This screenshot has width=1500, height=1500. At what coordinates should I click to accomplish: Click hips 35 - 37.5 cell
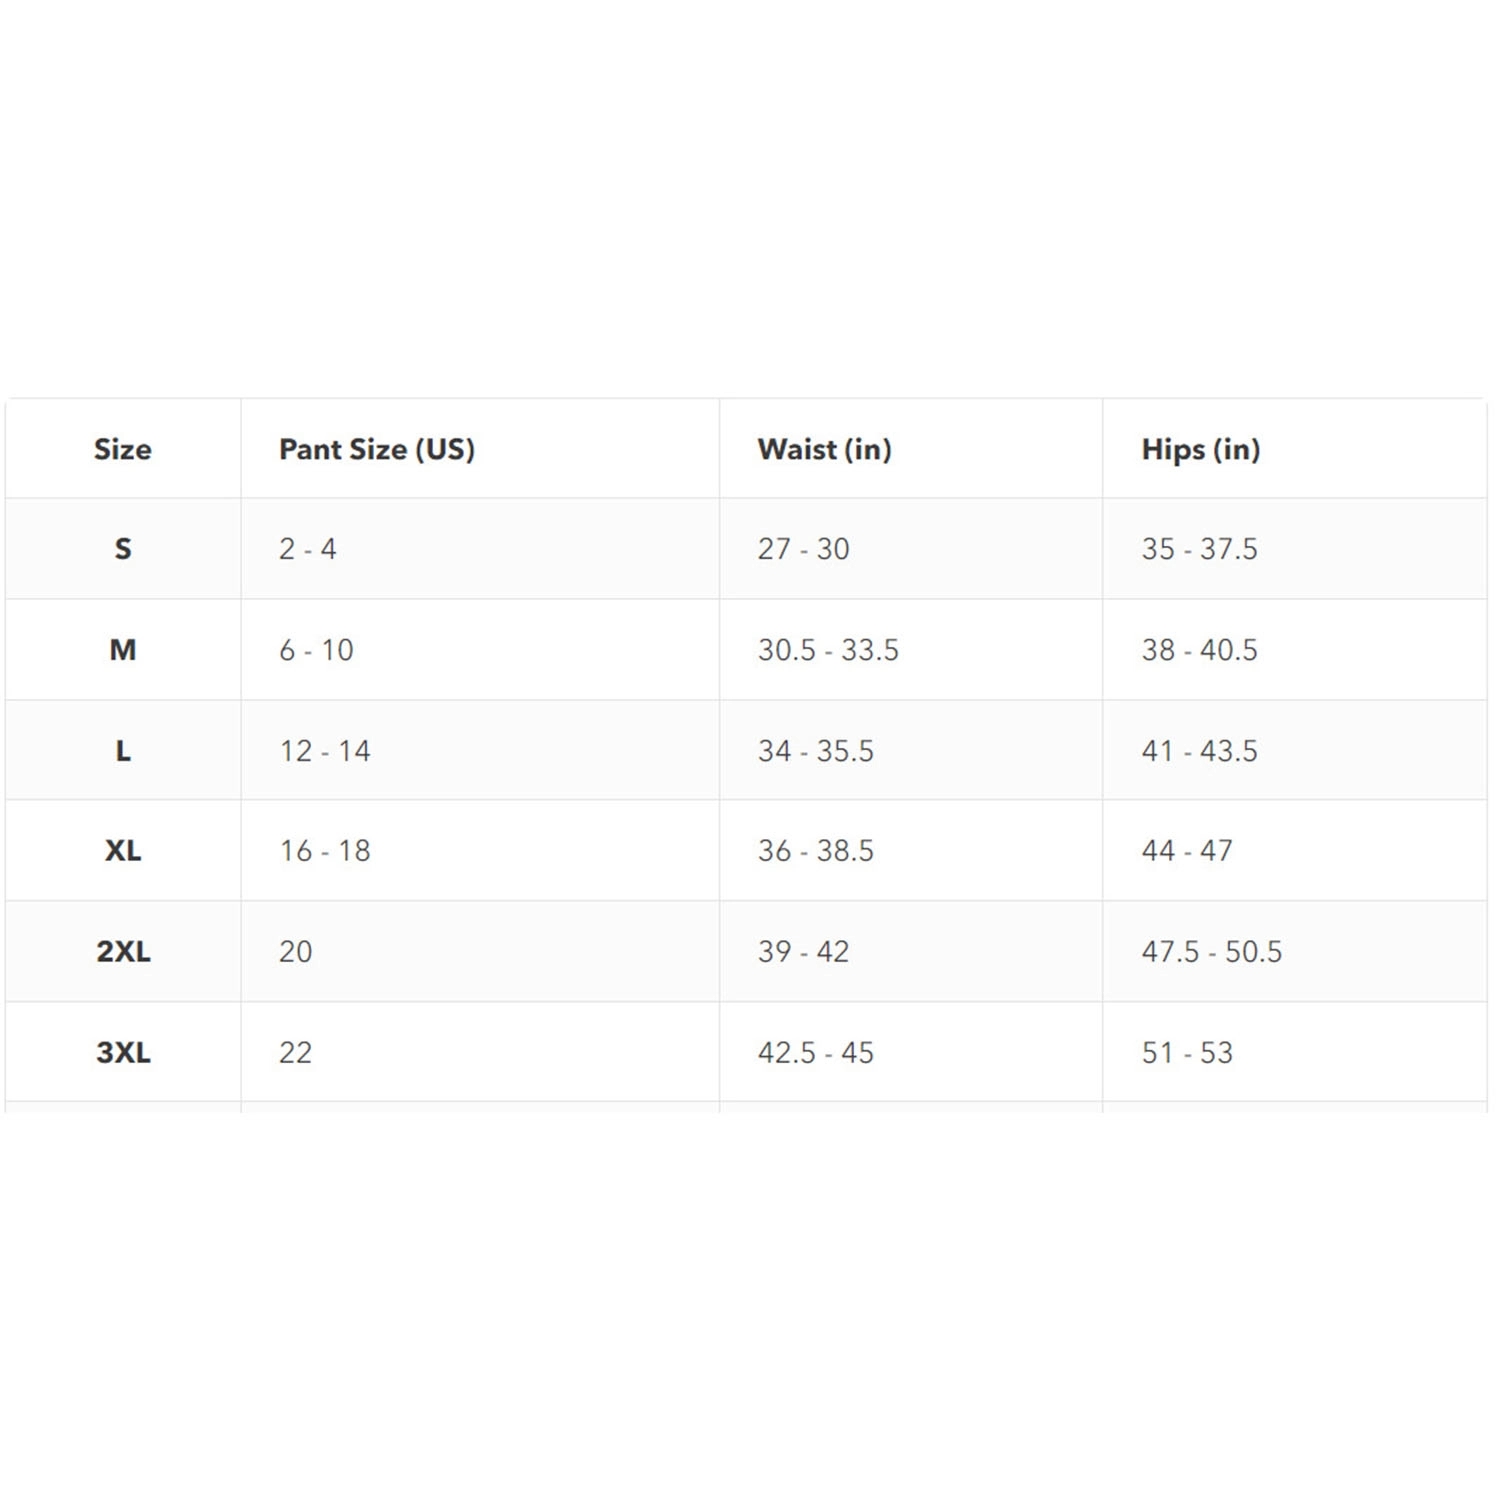(x=1199, y=549)
